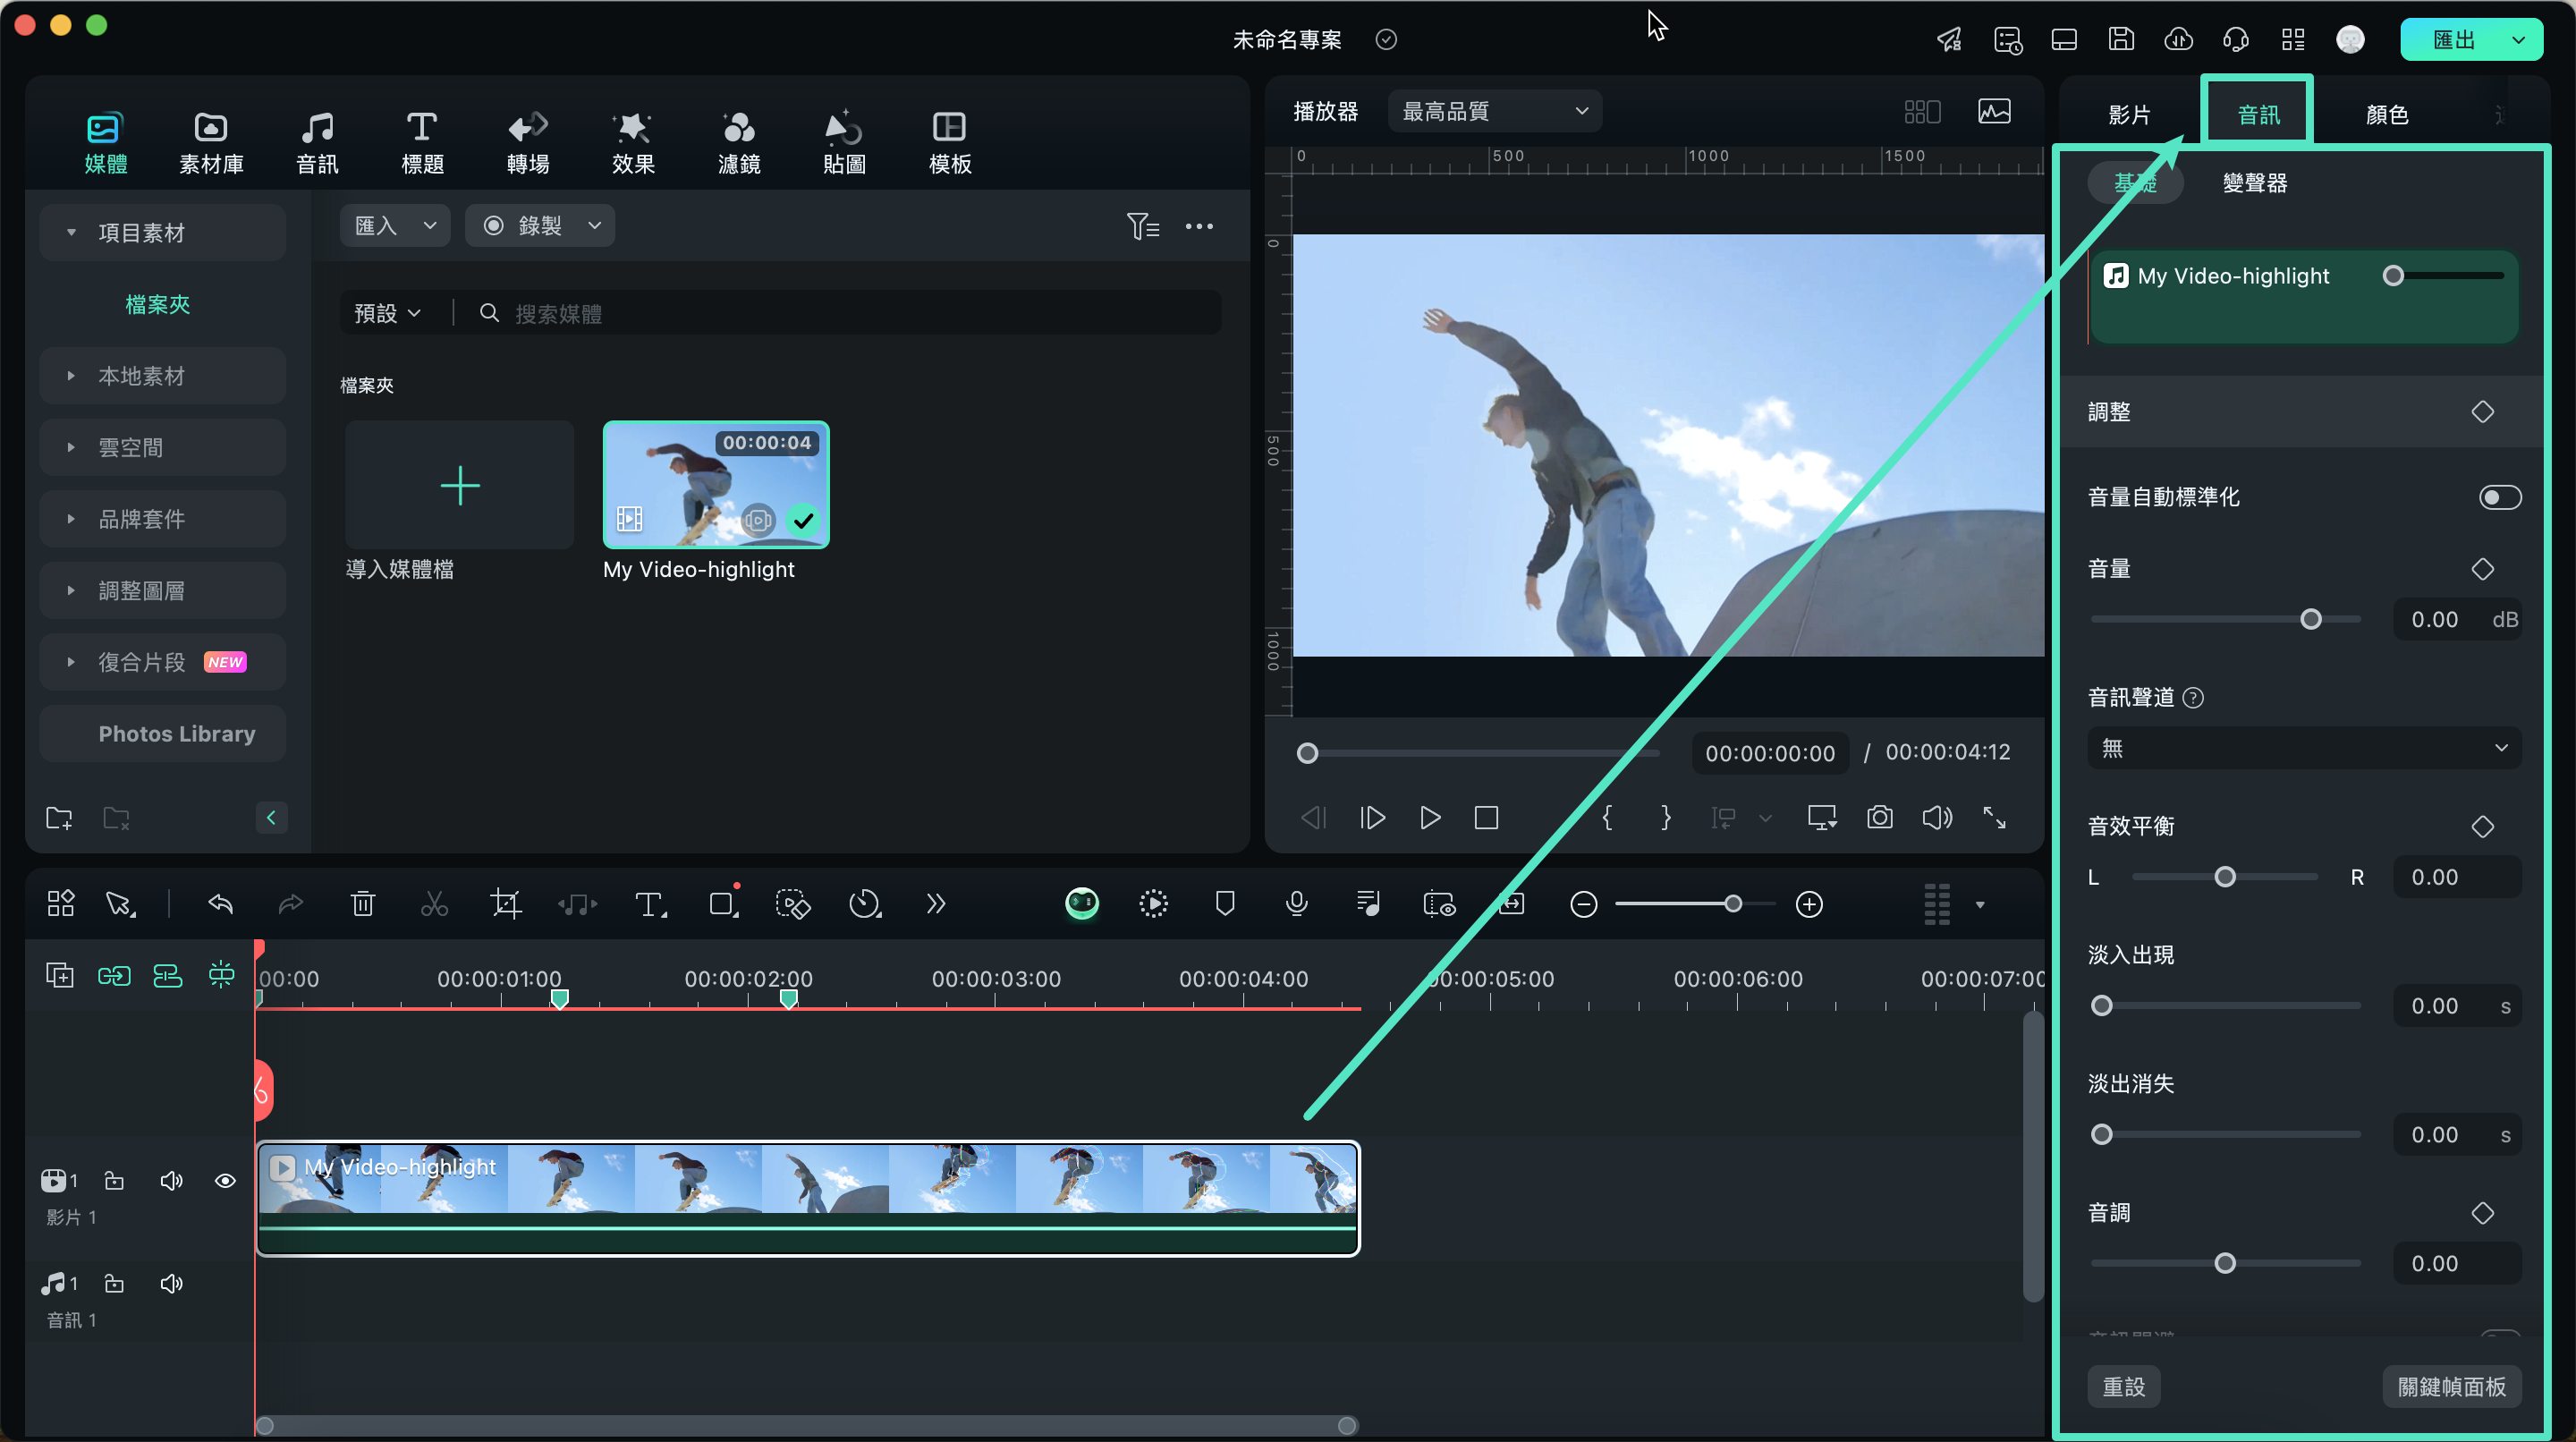Click the cloud upload icon in title bar

click(2178, 39)
